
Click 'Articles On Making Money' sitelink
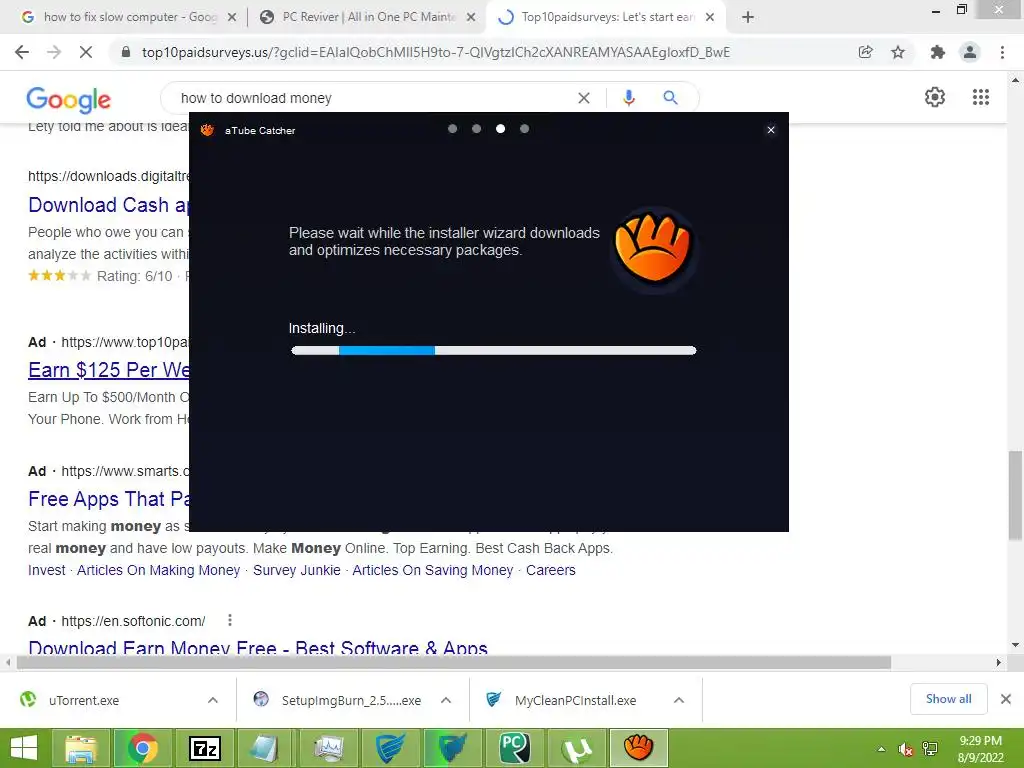[159, 570]
